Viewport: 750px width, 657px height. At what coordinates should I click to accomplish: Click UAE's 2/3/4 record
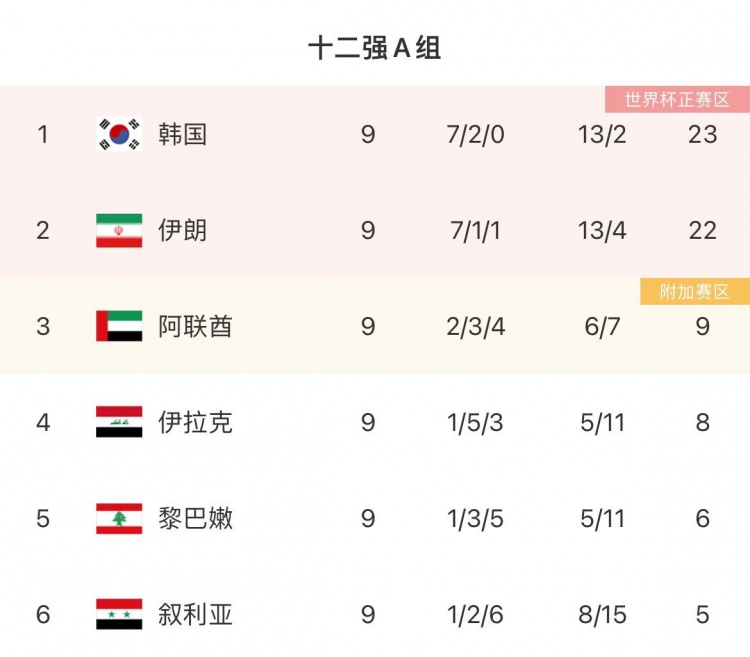[x=475, y=327]
